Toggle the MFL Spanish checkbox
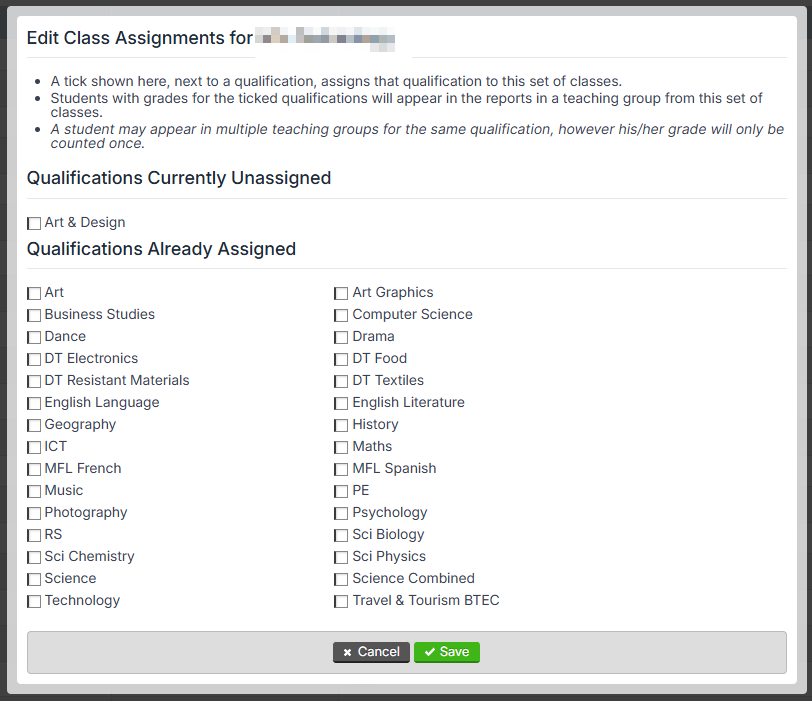The image size is (812, 701). pyautogui.click(x=341, y=470)
